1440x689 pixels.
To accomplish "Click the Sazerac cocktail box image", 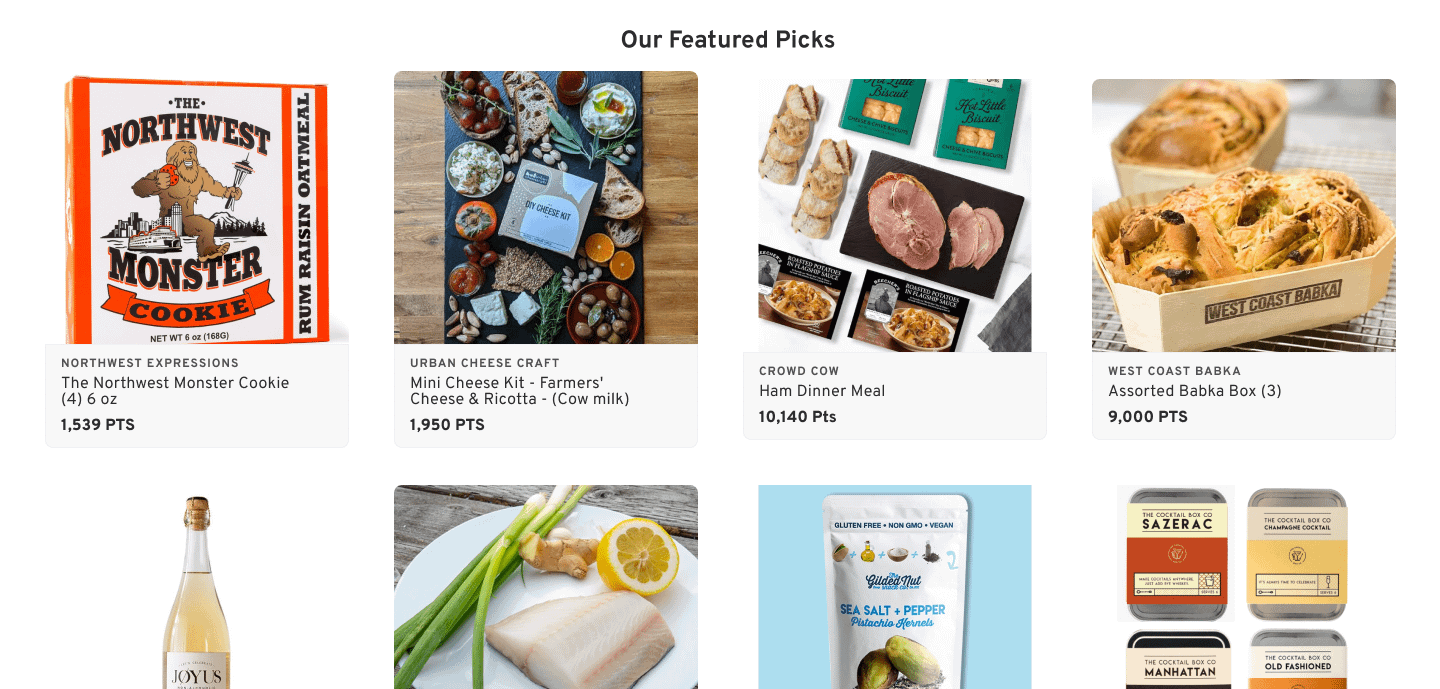I will click(1176, 554).
